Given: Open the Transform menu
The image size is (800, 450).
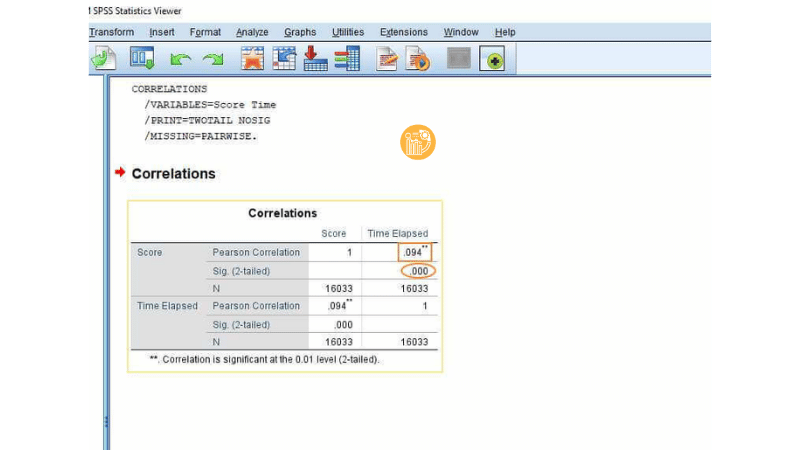Looking at the screenshot, I should [112, 32].
